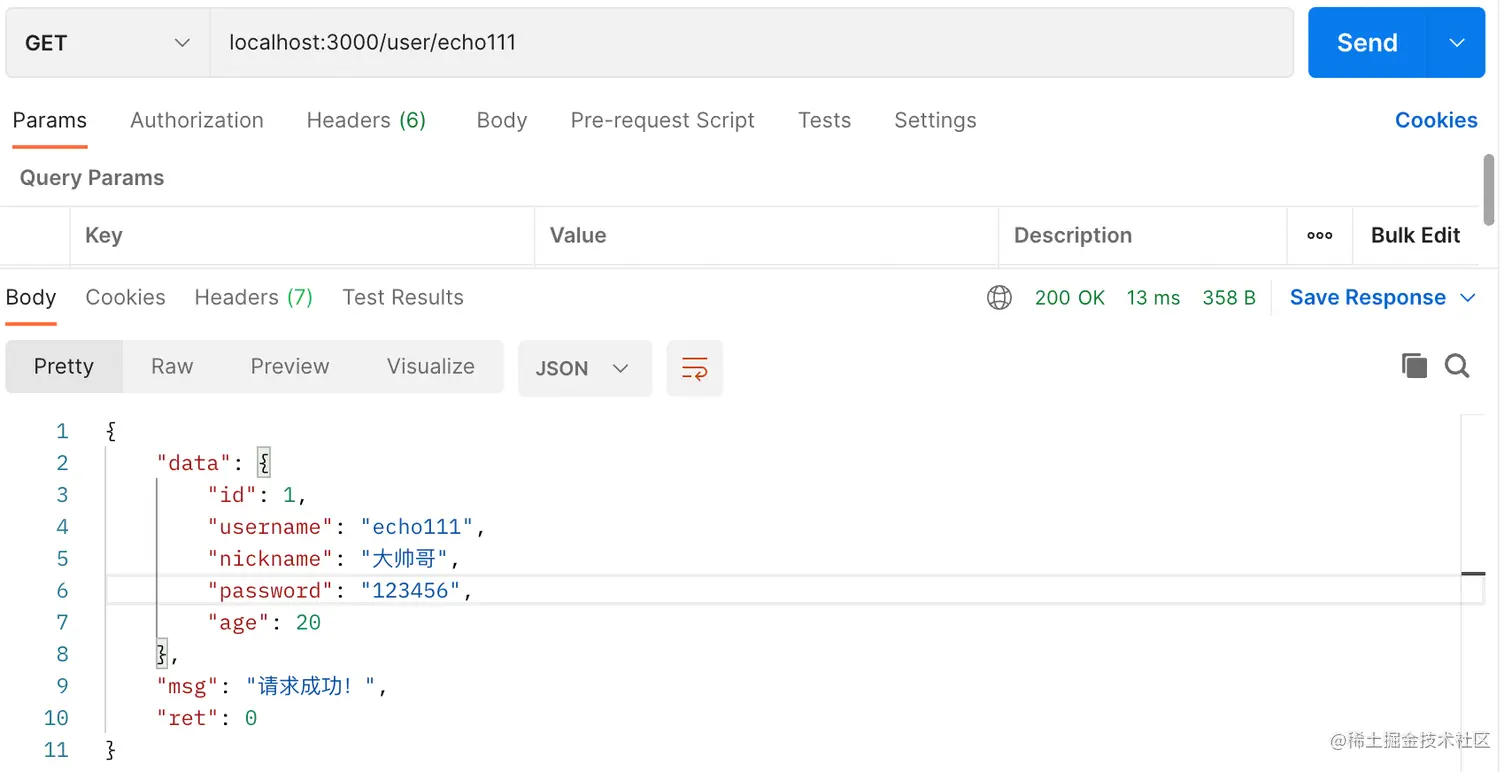The width and height of the screenshot is (1512, 772).
Task: Click the Send button
Action: 1367,43
